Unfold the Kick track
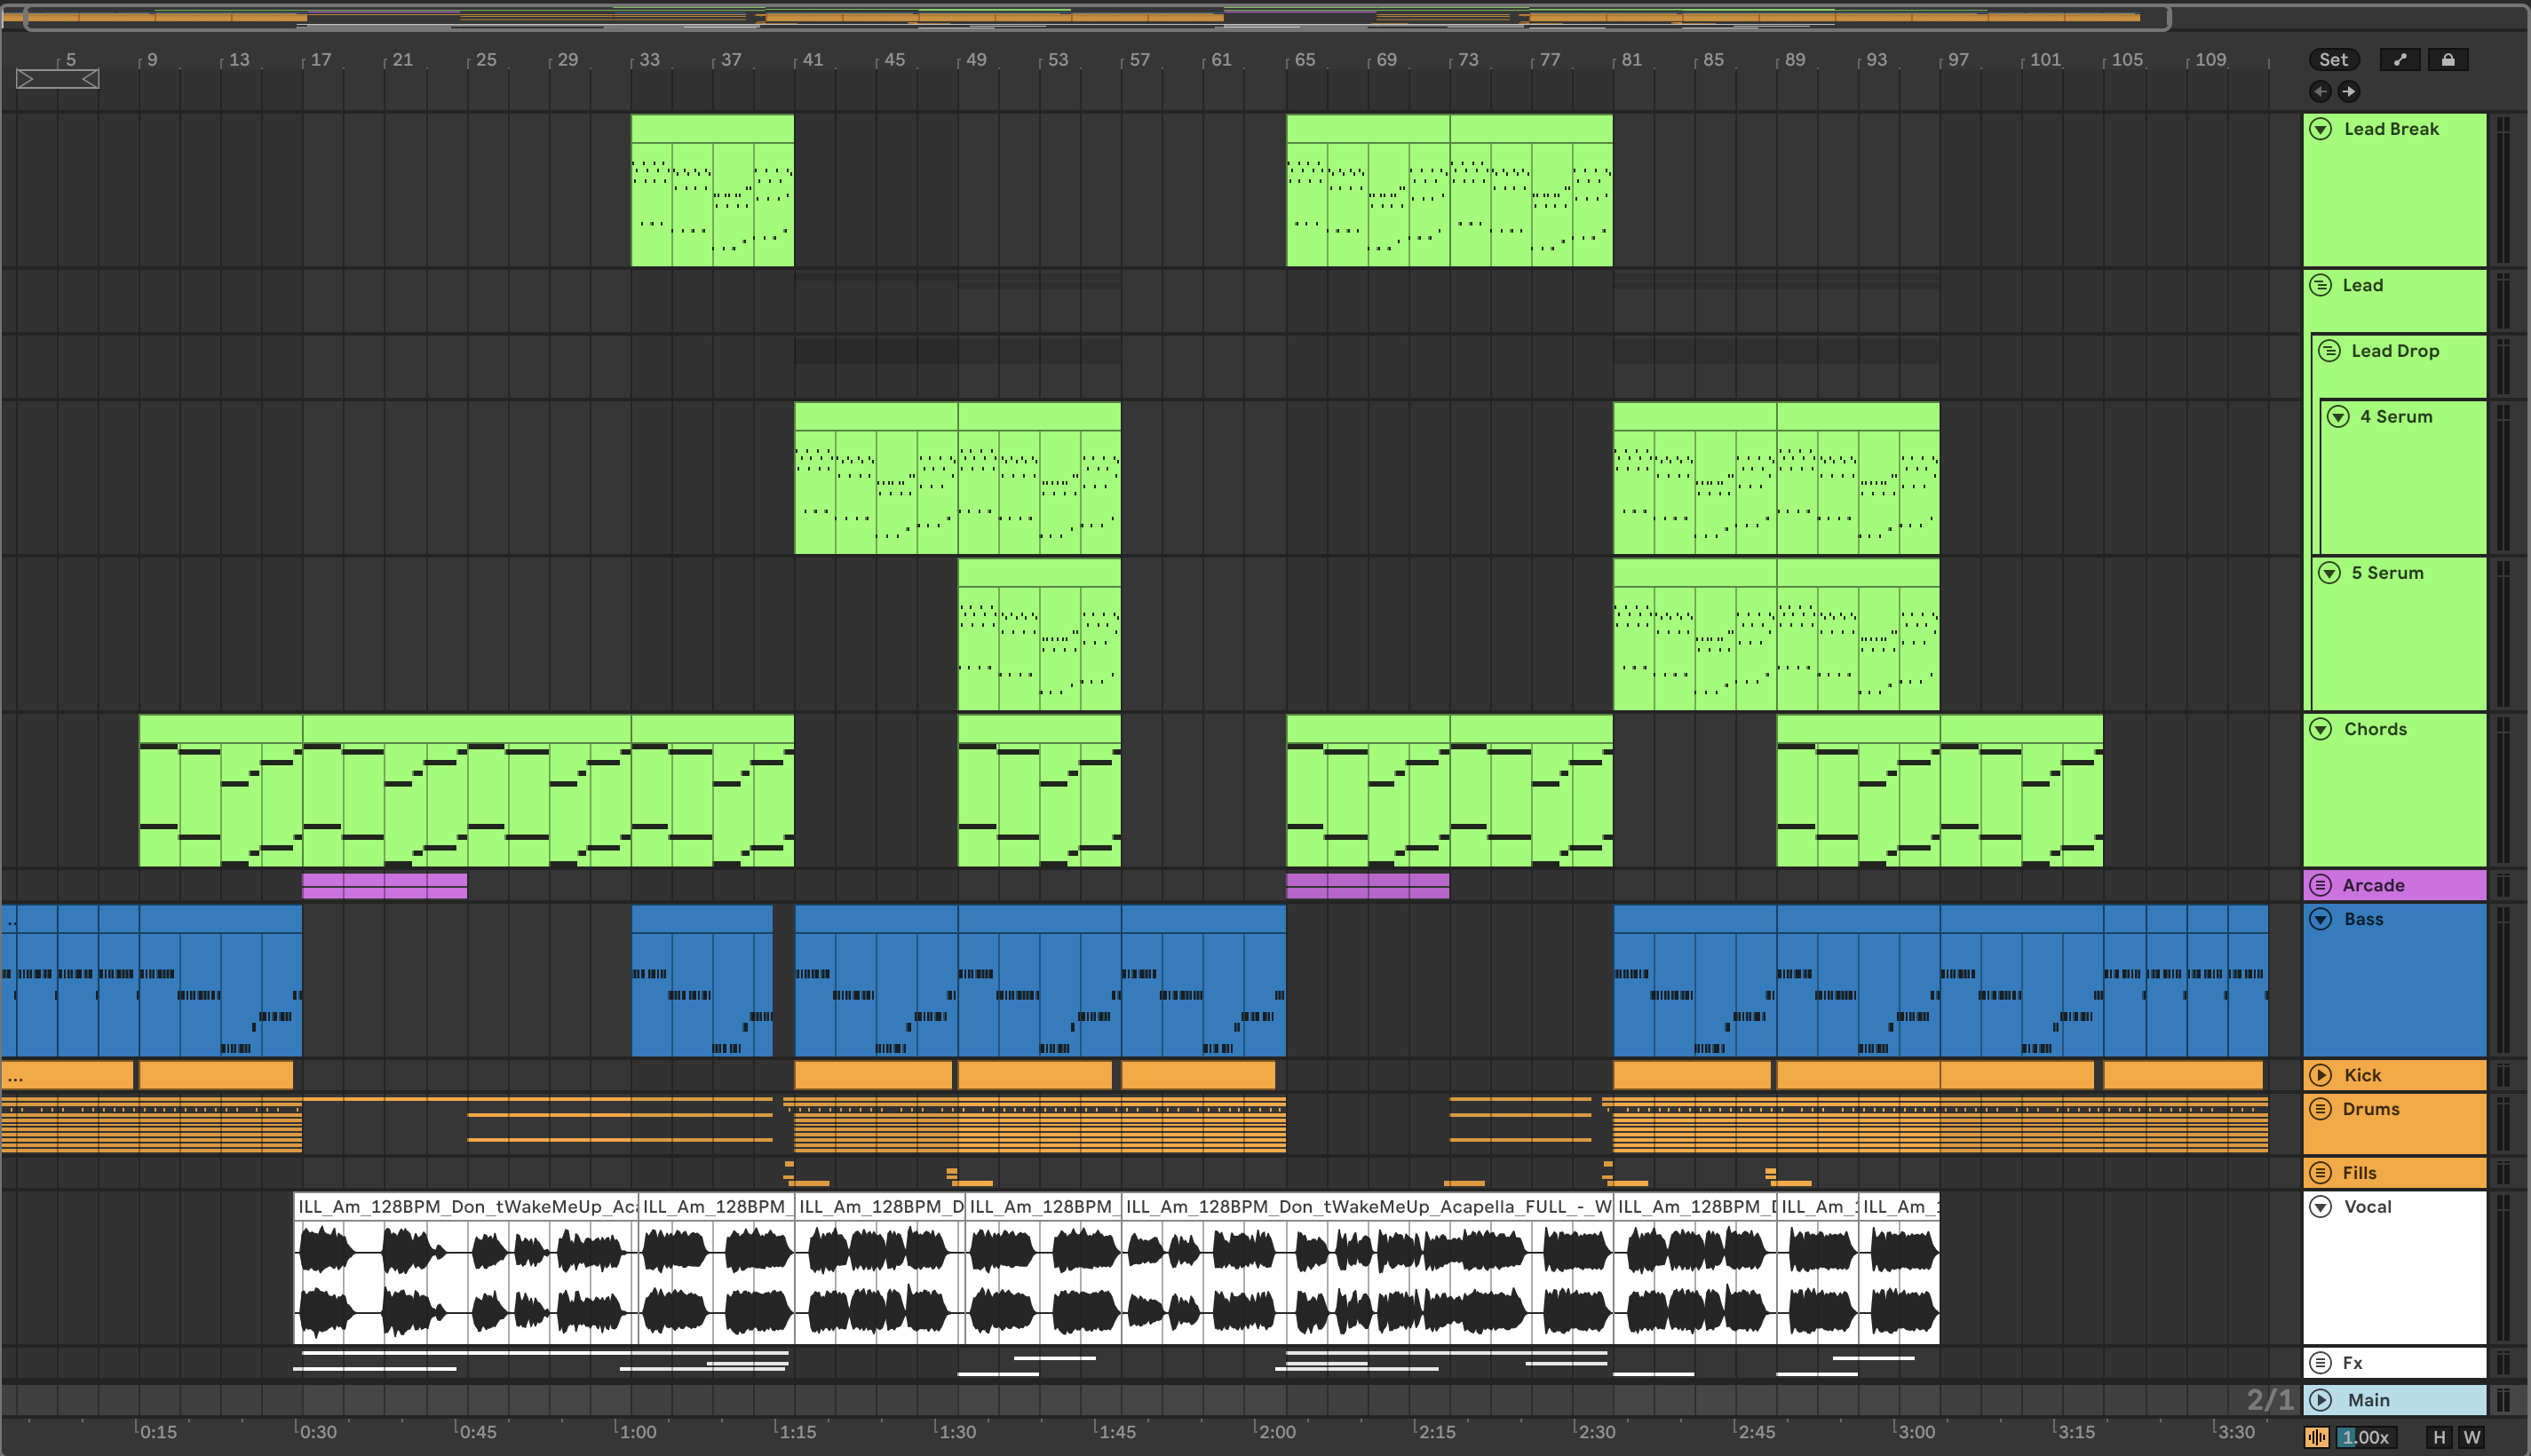Viewport: 2531px width, 1456px height. pyautogui.click(x=2321, y=1075)
